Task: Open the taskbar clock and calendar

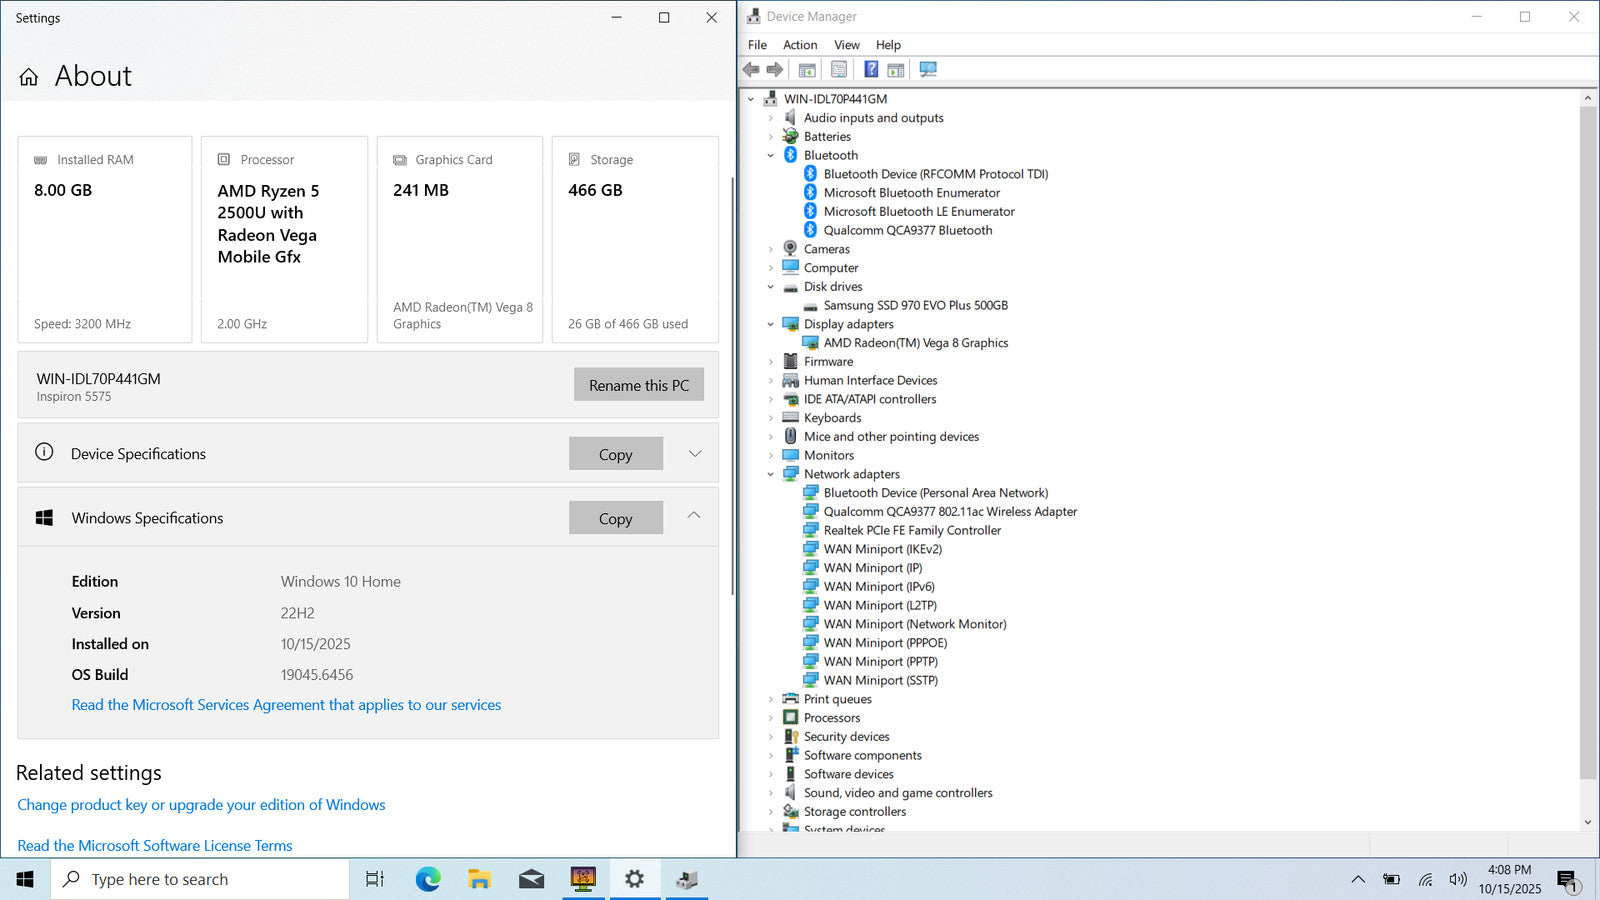Action: [x=1510, y=879]
